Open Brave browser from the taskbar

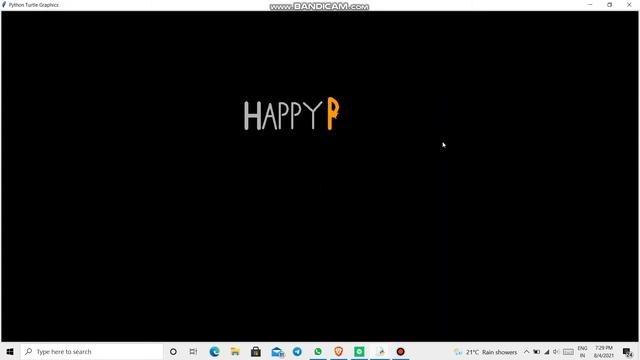click(338, 351)
